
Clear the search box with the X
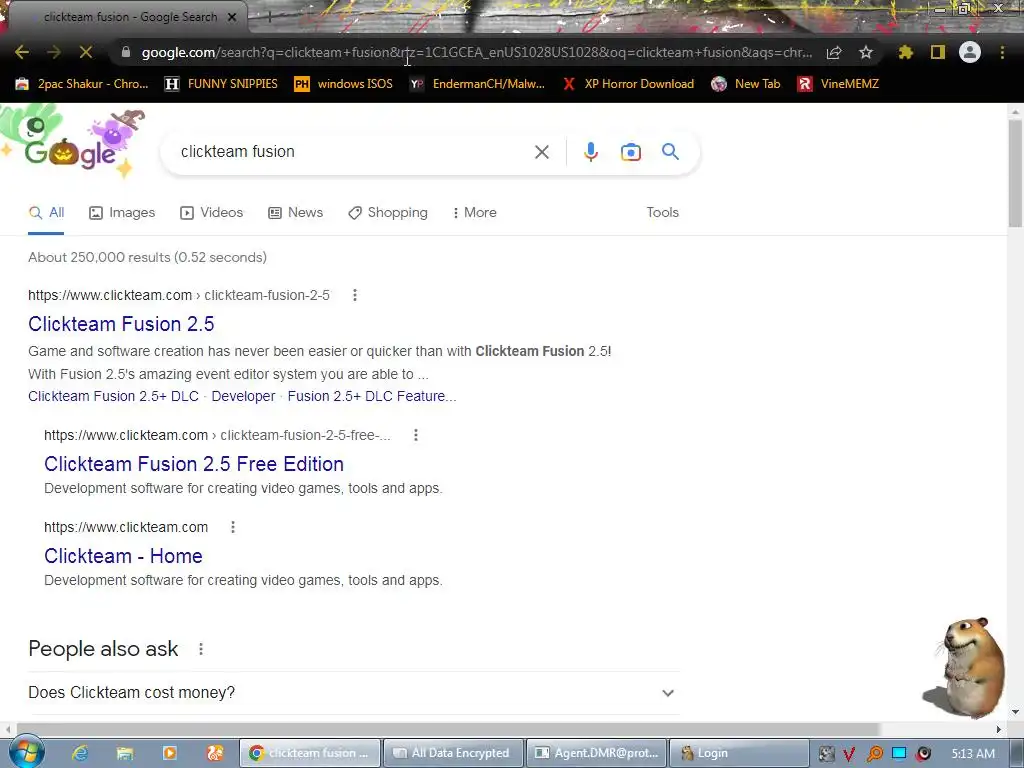(x=541, y=152)
